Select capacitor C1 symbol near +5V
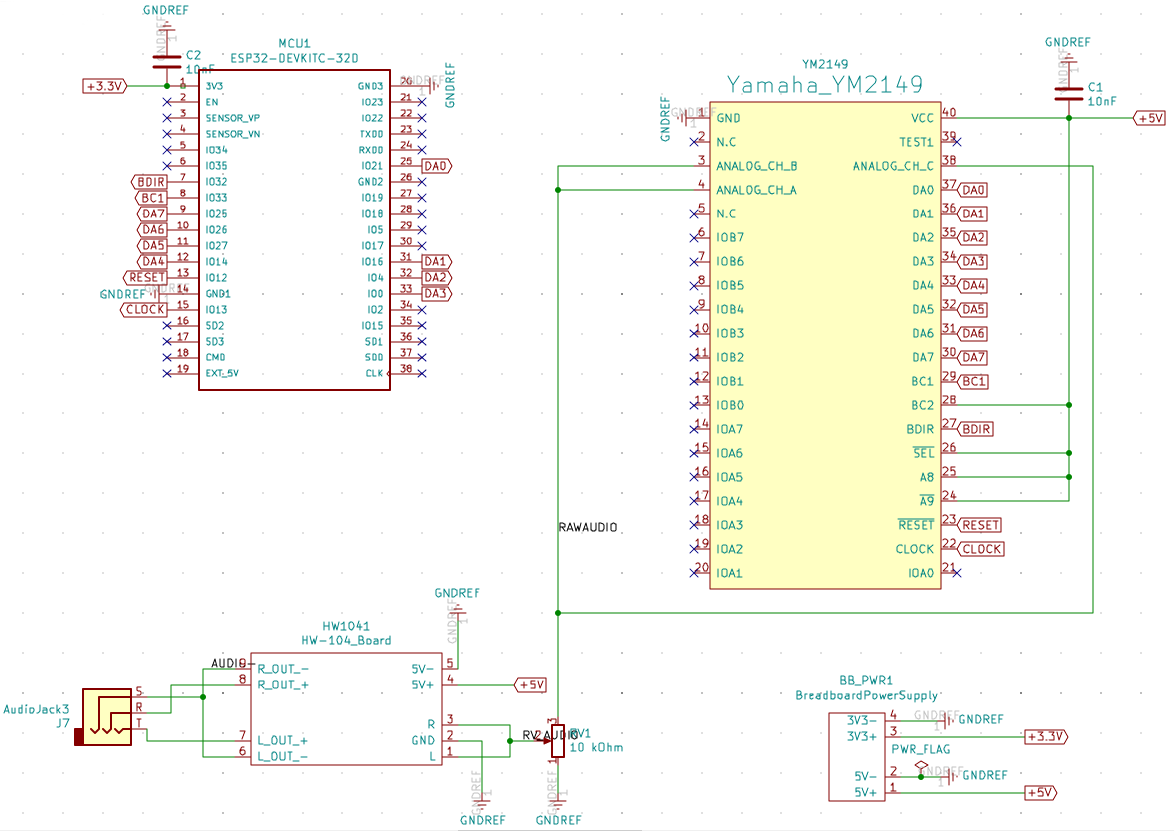Viewport: 1174px width, 831px height. point(1068,93)
